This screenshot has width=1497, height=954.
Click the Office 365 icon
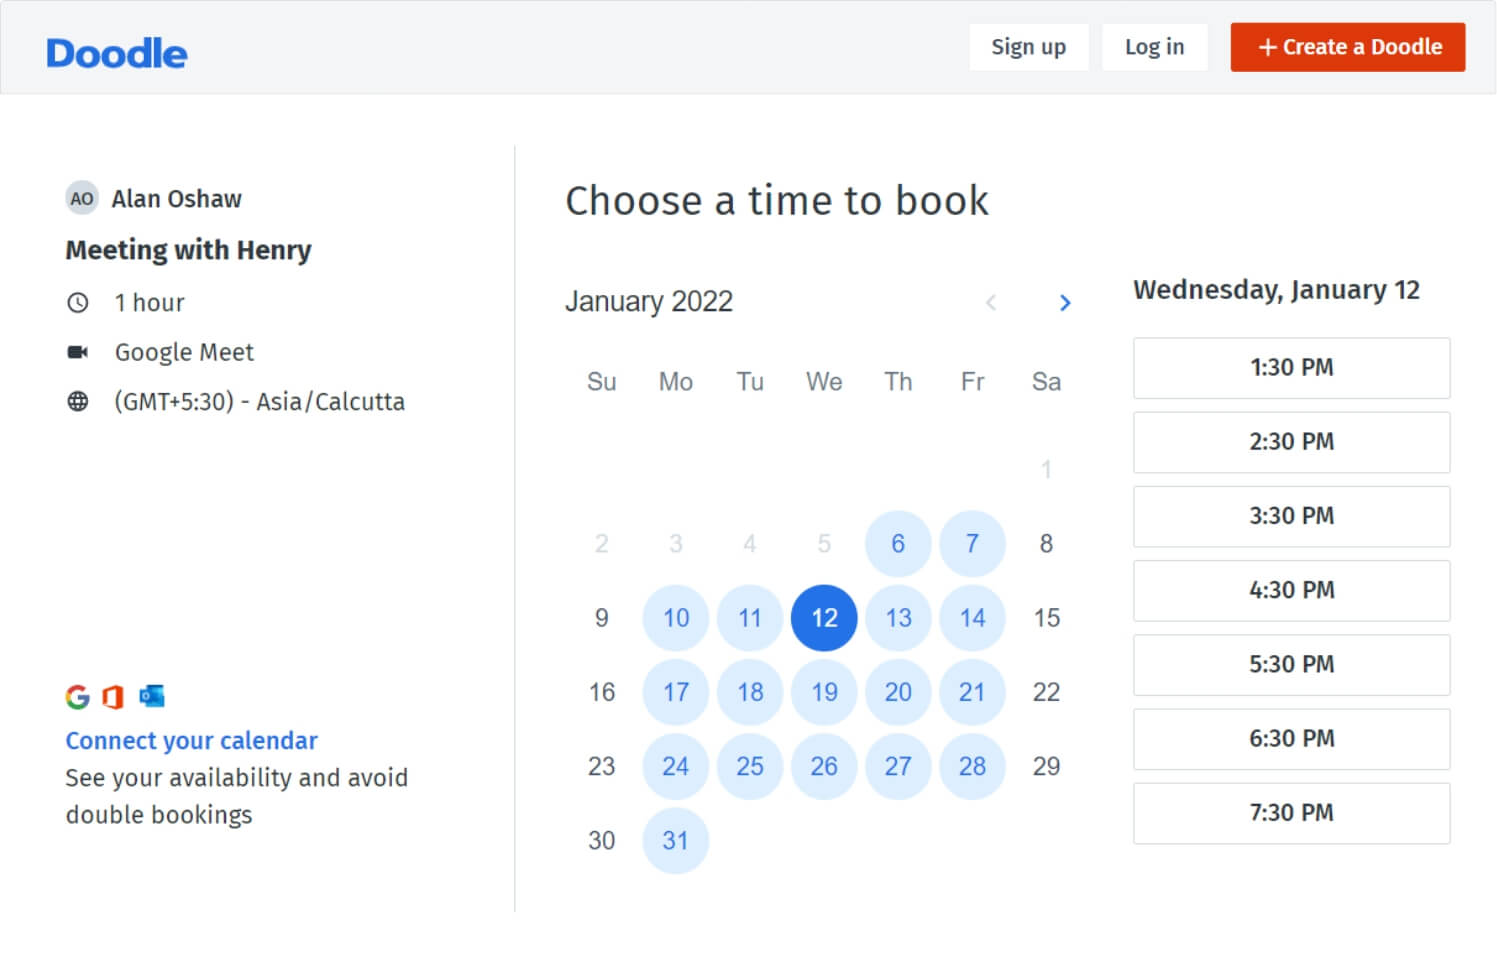pos(114,696)
